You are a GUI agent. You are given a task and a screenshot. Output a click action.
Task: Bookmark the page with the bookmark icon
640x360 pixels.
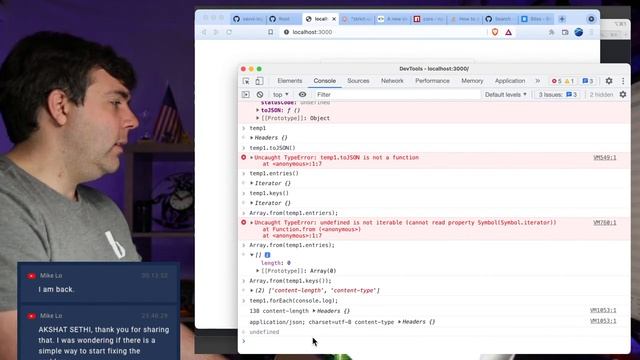[x=271, y=32]
